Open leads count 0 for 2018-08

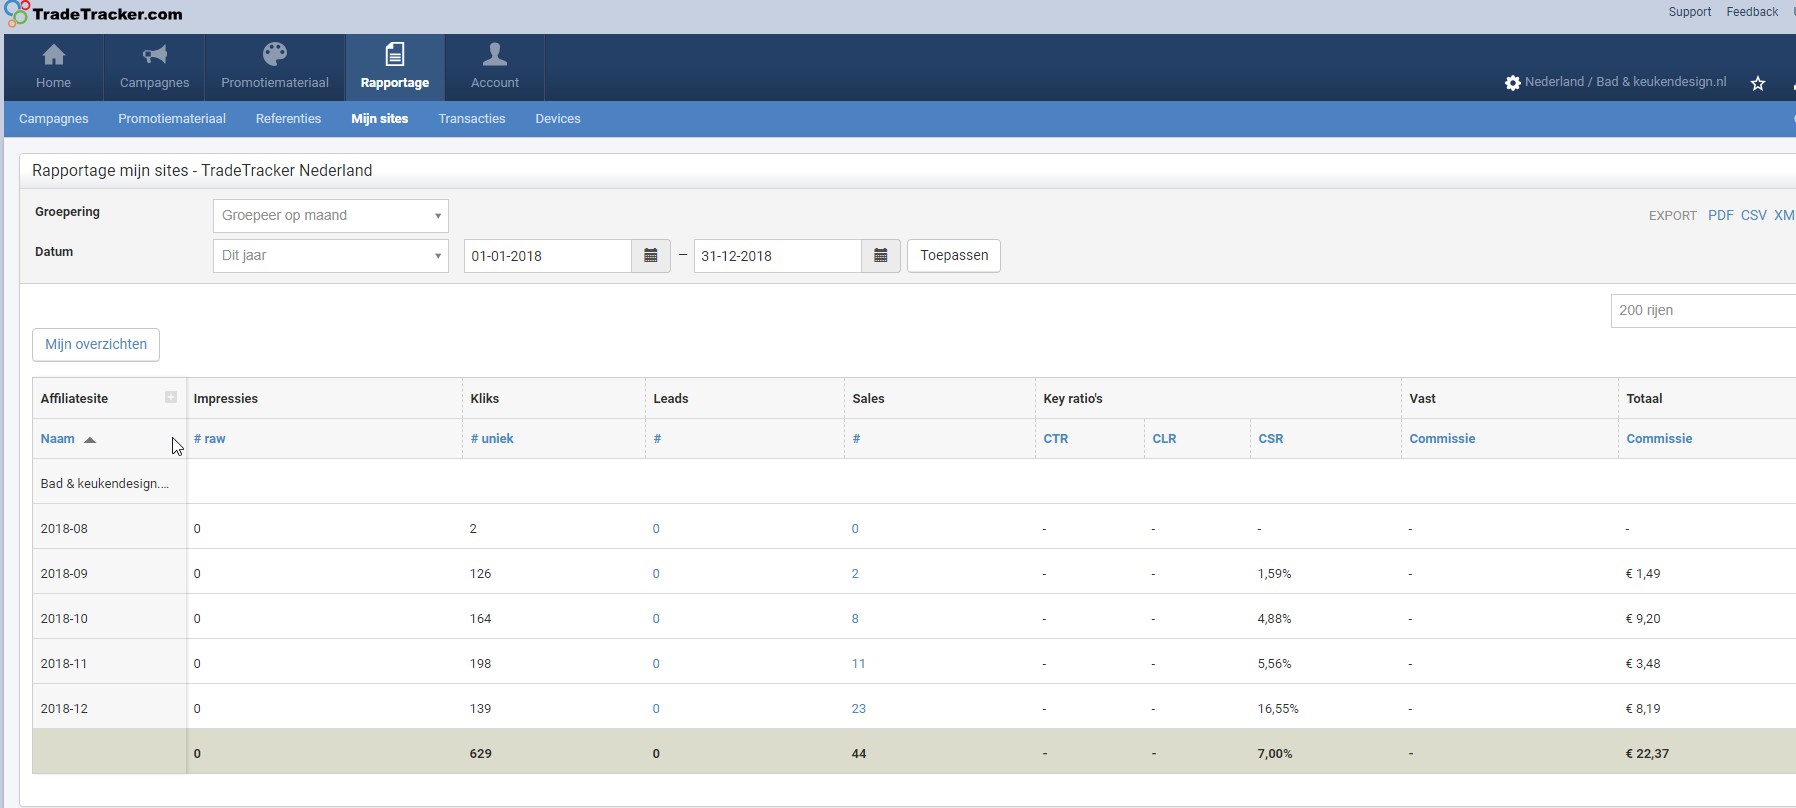pyautogui.click(x=656, y=528)
